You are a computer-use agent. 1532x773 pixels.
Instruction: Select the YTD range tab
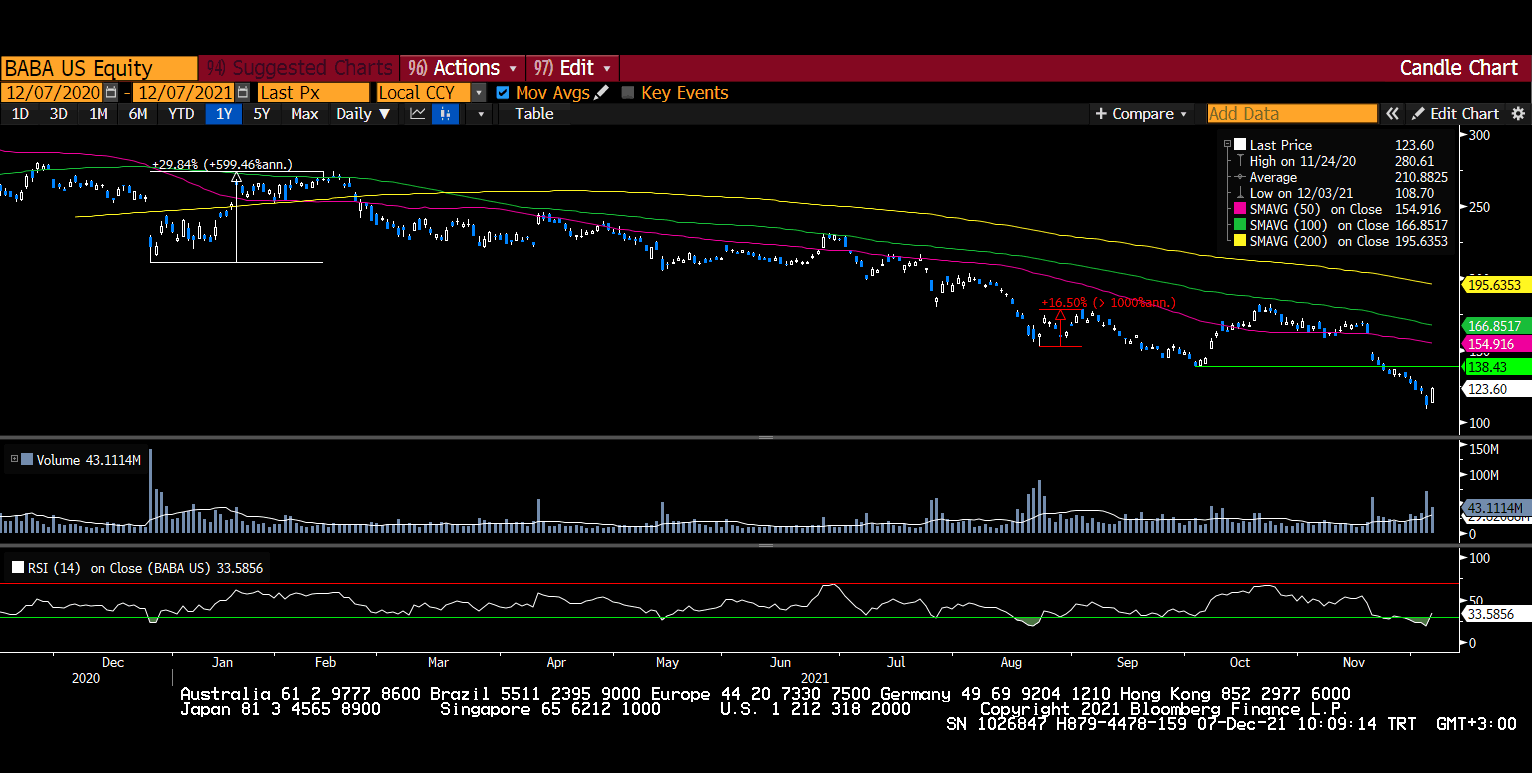pyautogui.click(x=181, y=114)
